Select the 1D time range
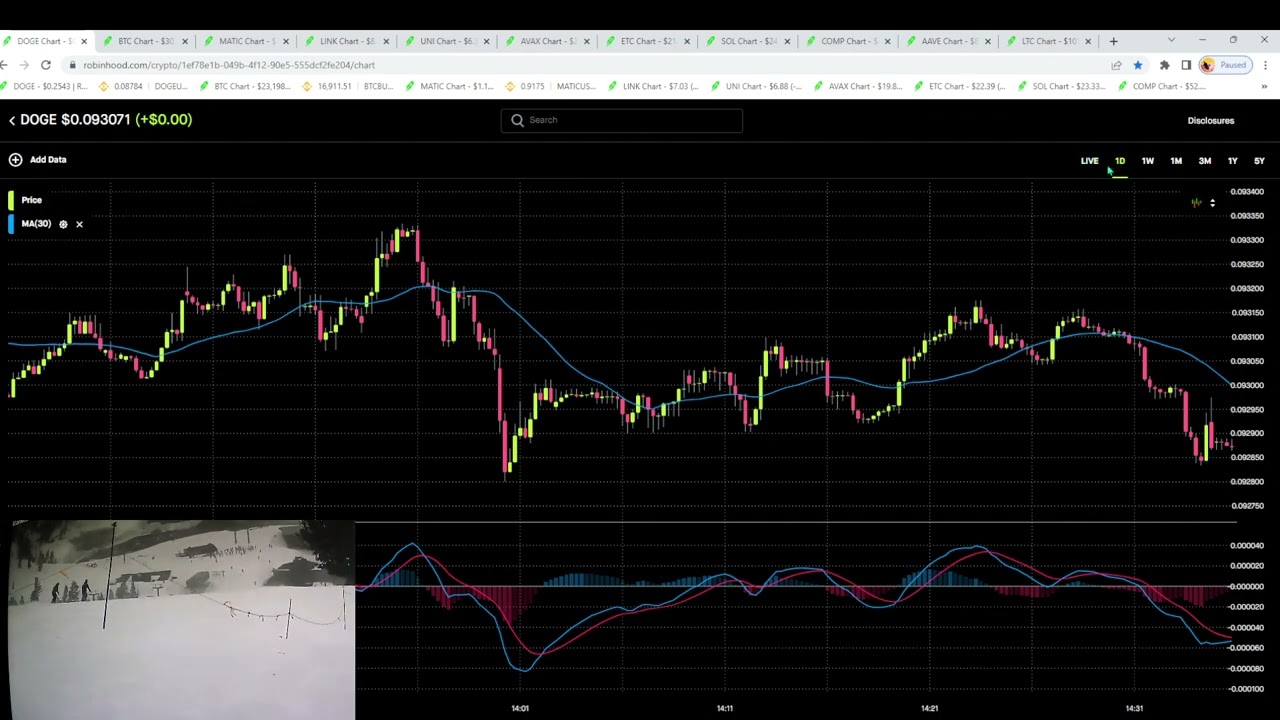 coord(1120,161)
